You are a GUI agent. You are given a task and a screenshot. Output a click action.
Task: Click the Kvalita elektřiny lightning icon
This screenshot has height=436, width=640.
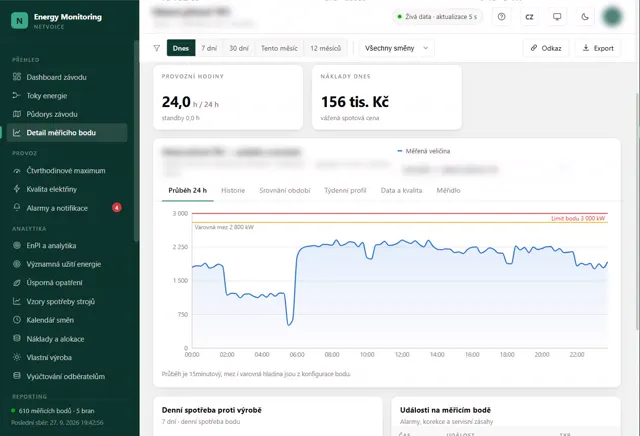click(x=17, y=189)
